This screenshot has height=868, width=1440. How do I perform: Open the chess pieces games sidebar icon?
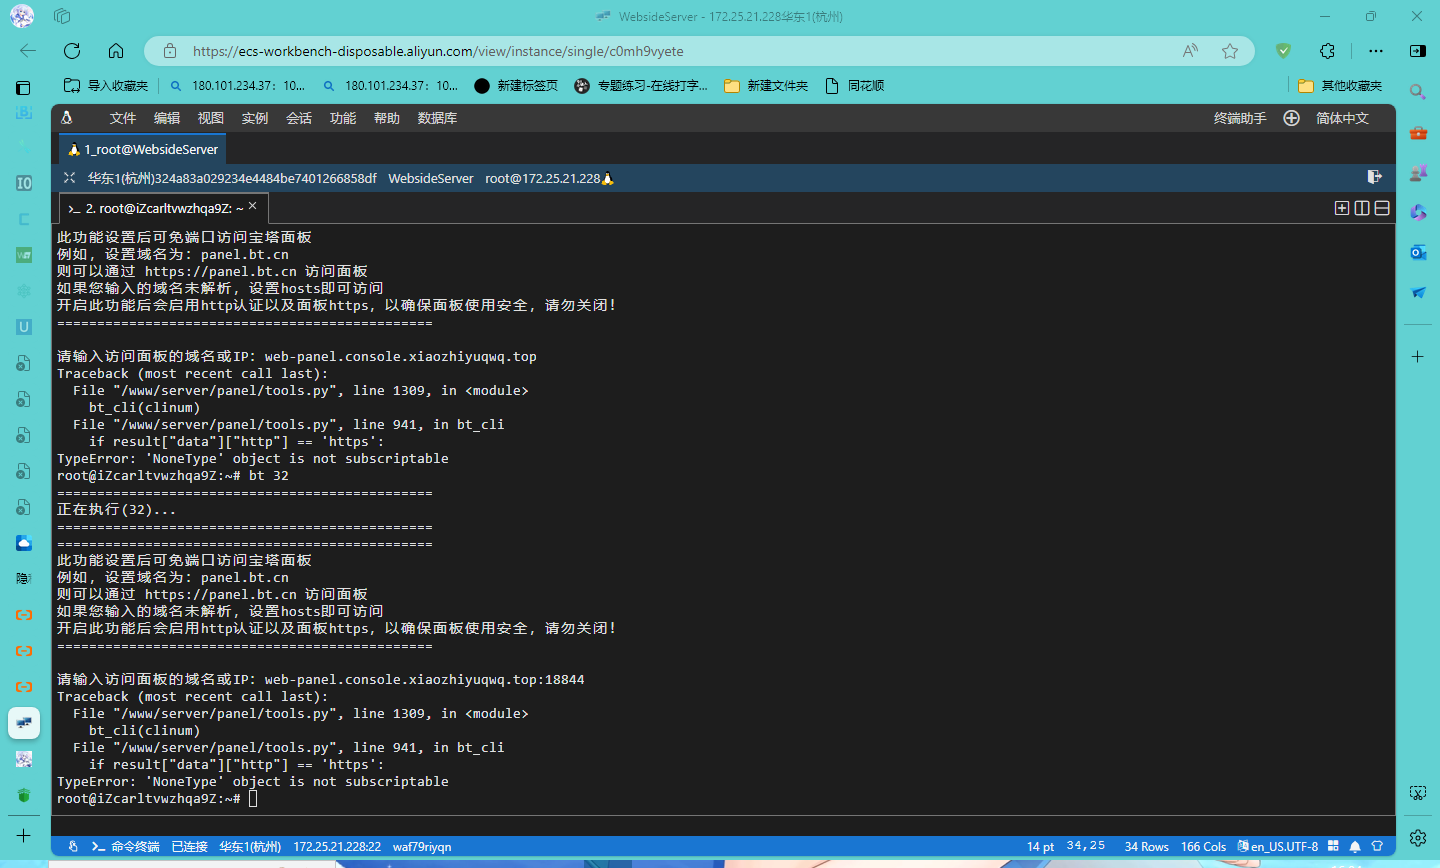tap(1418, 172)
